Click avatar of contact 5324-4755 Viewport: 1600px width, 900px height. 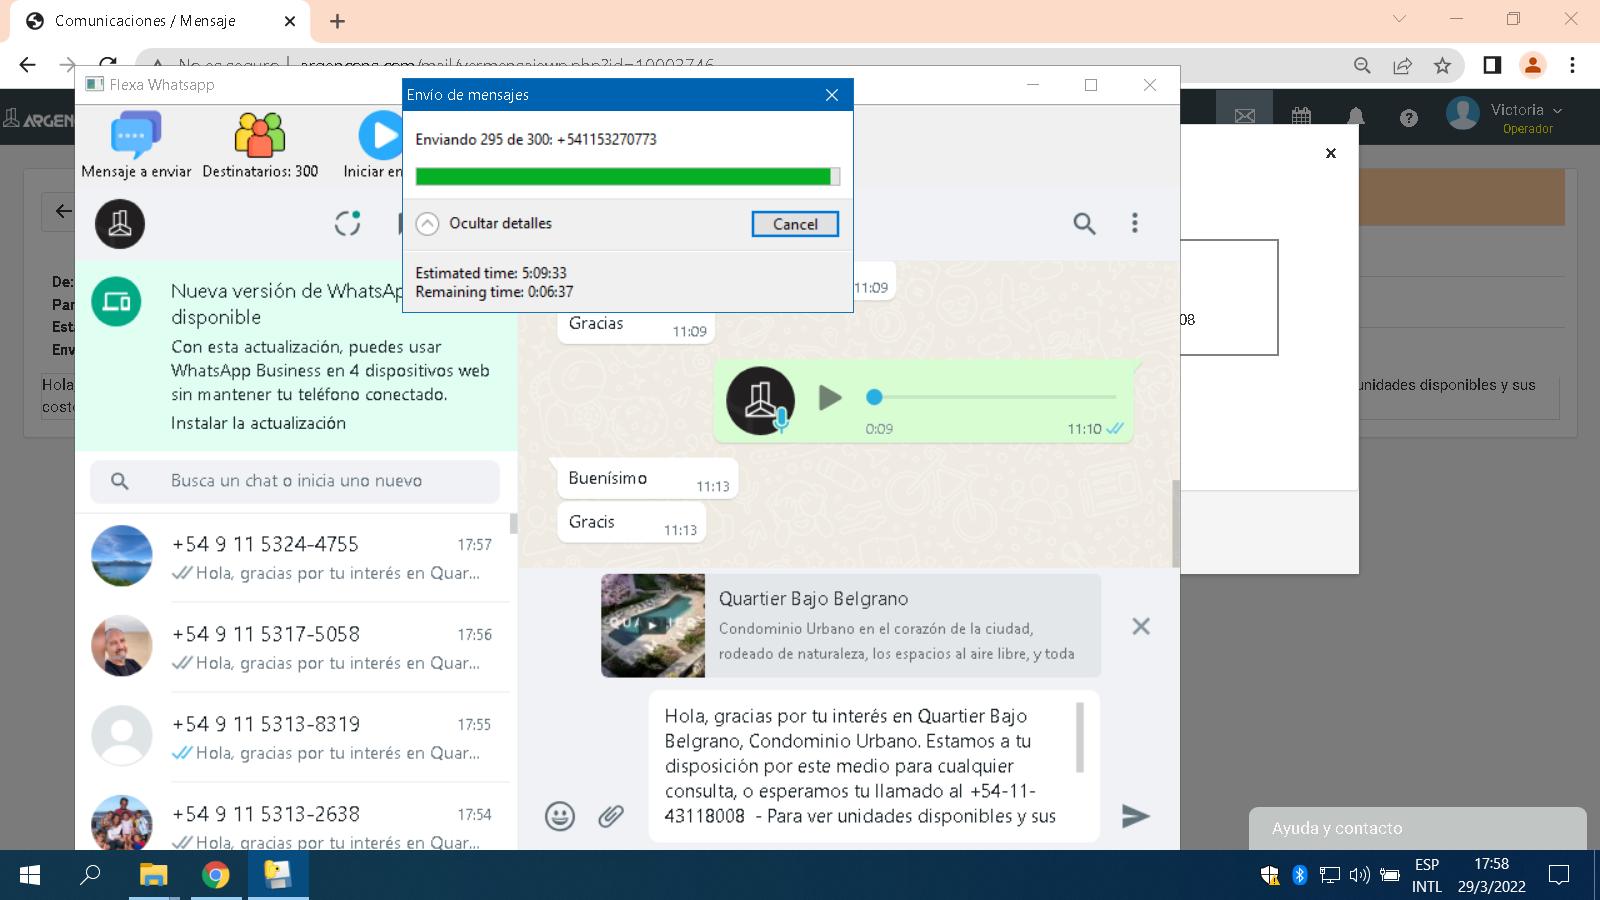coord(122,556)
